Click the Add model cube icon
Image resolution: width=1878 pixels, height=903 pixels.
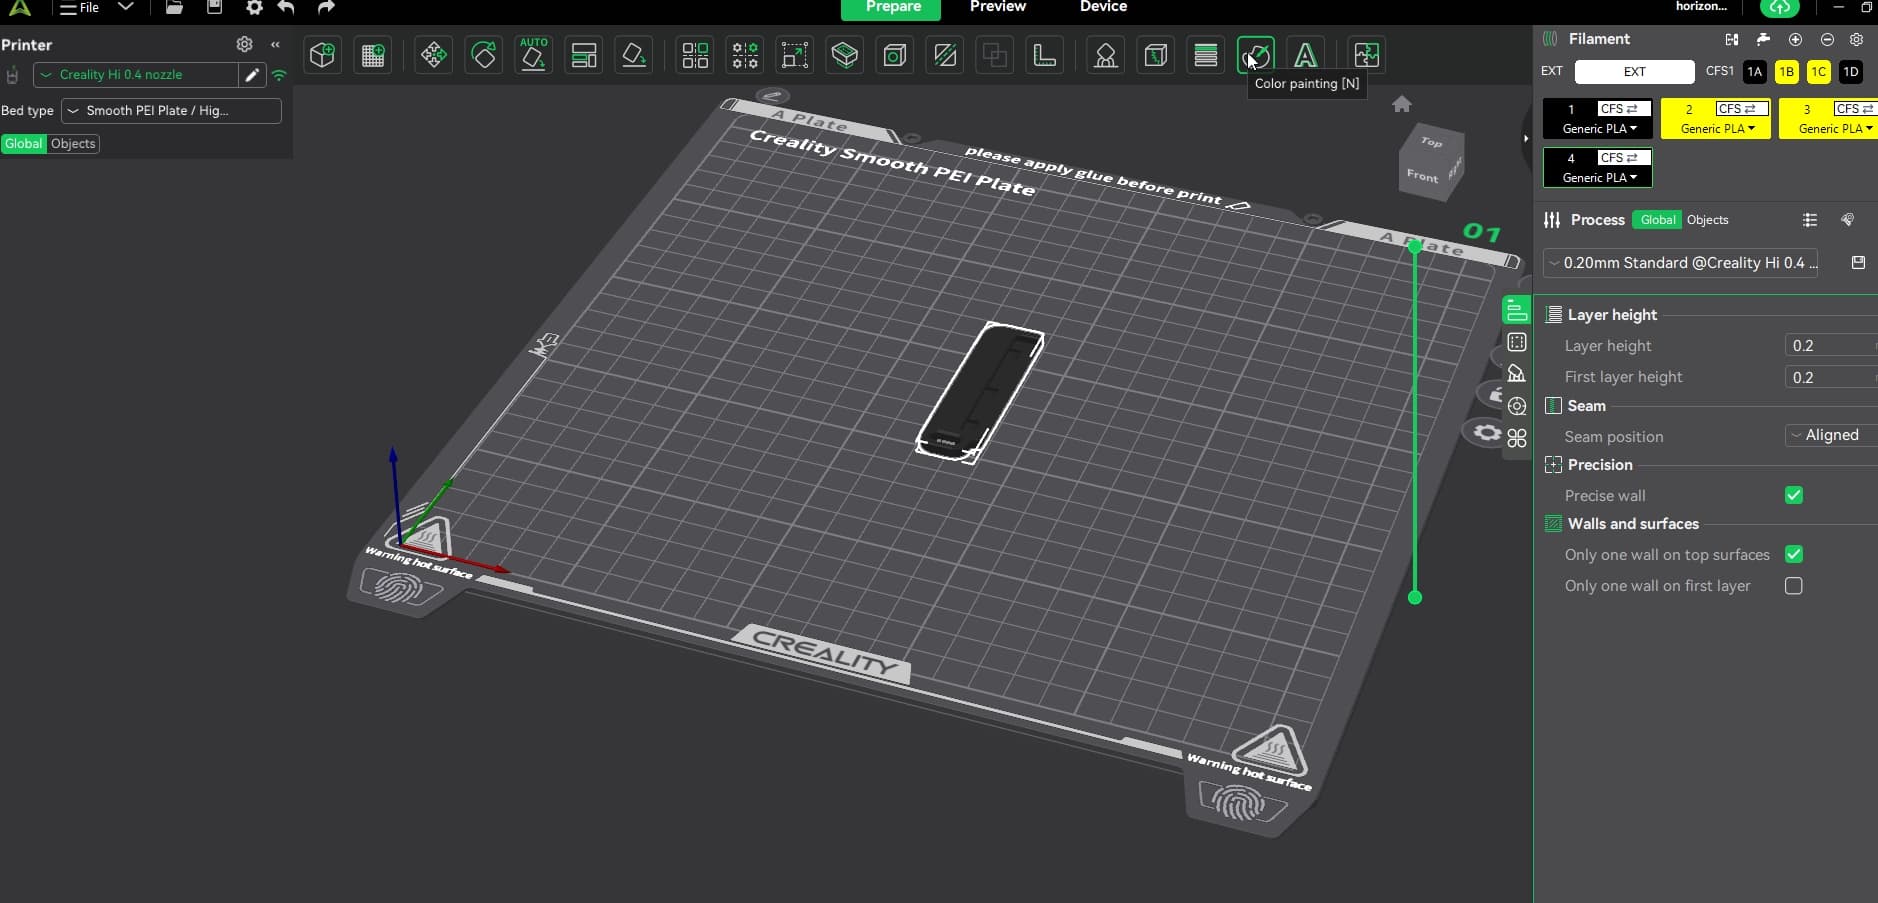click(x=322, y=55)
